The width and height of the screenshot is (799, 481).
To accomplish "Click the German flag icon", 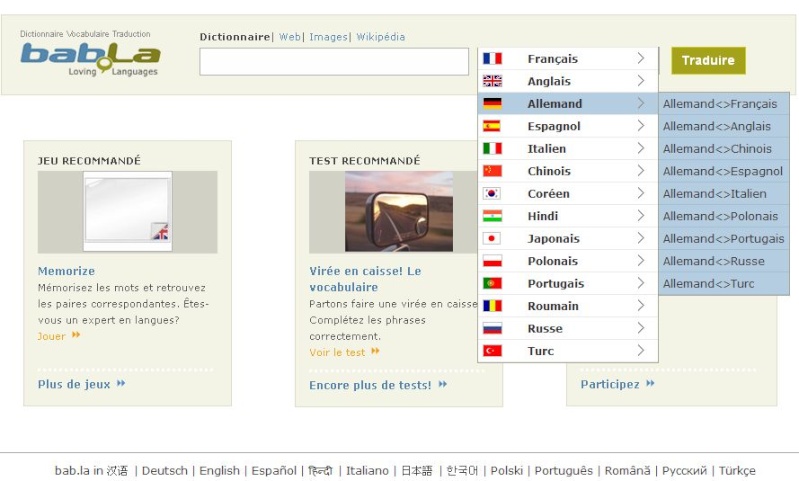I will point(492,103).
